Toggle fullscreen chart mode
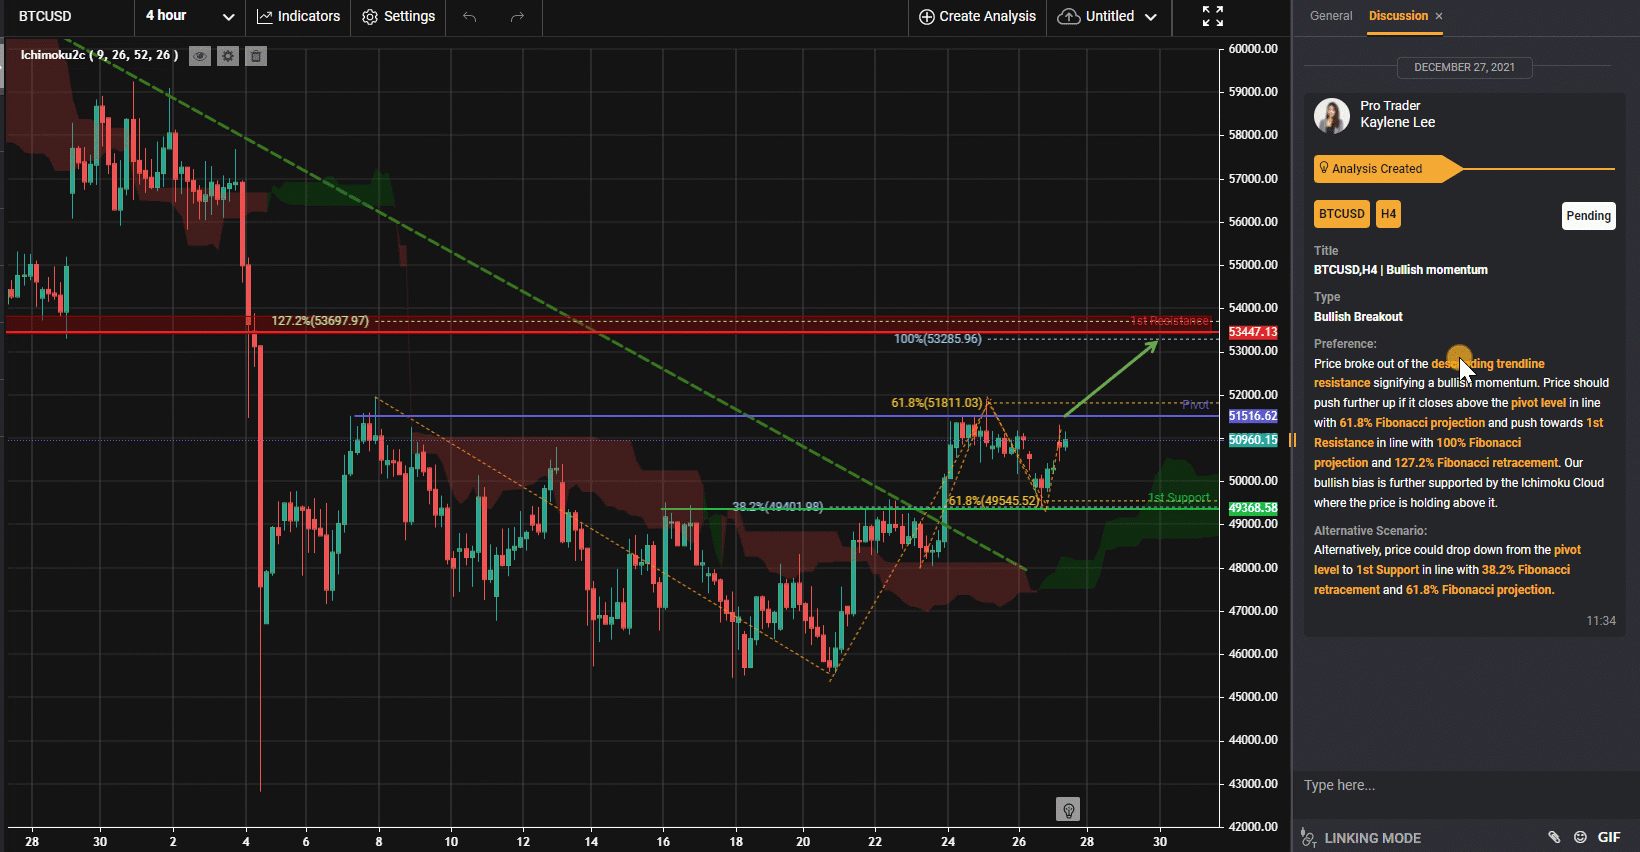This screenshot has width=1640, height=852. tap(1213, 16)
